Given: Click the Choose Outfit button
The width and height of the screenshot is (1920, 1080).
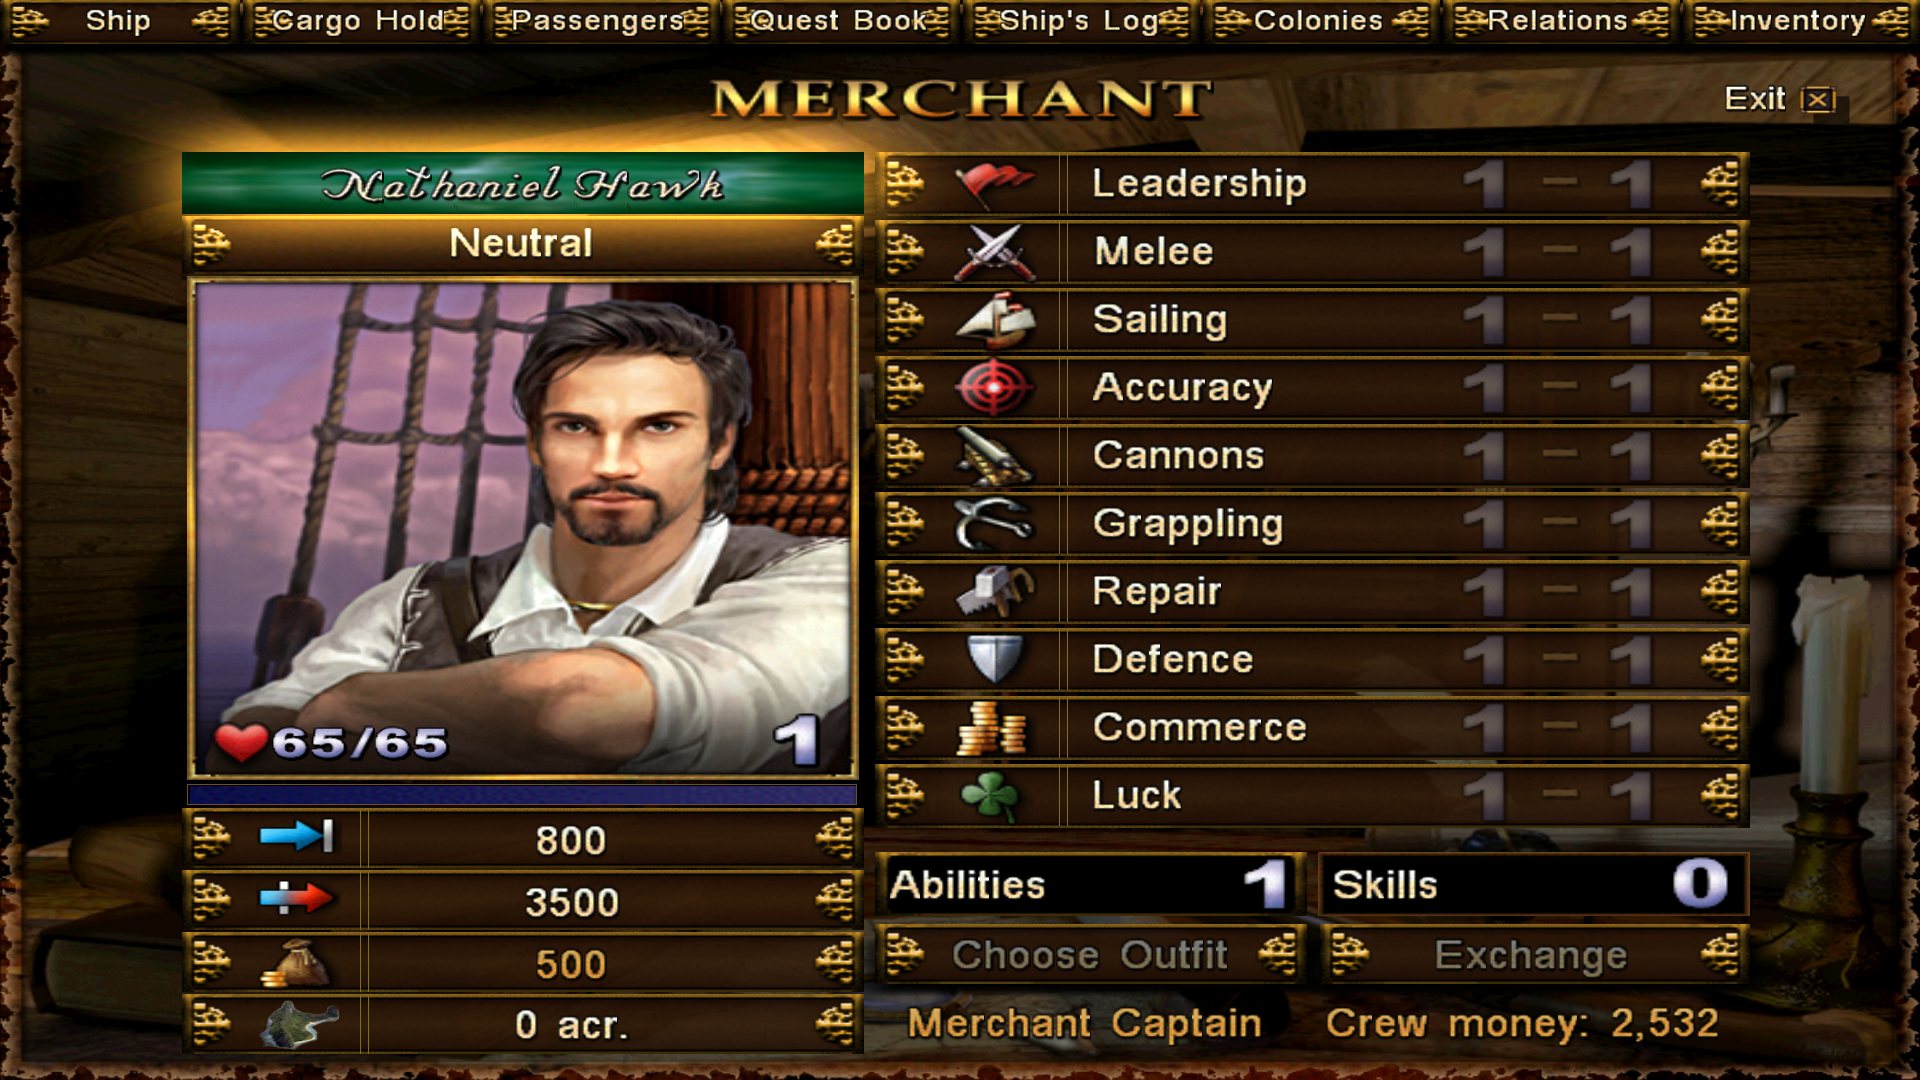Looking at the screenshot, I should pos(1090,955).
